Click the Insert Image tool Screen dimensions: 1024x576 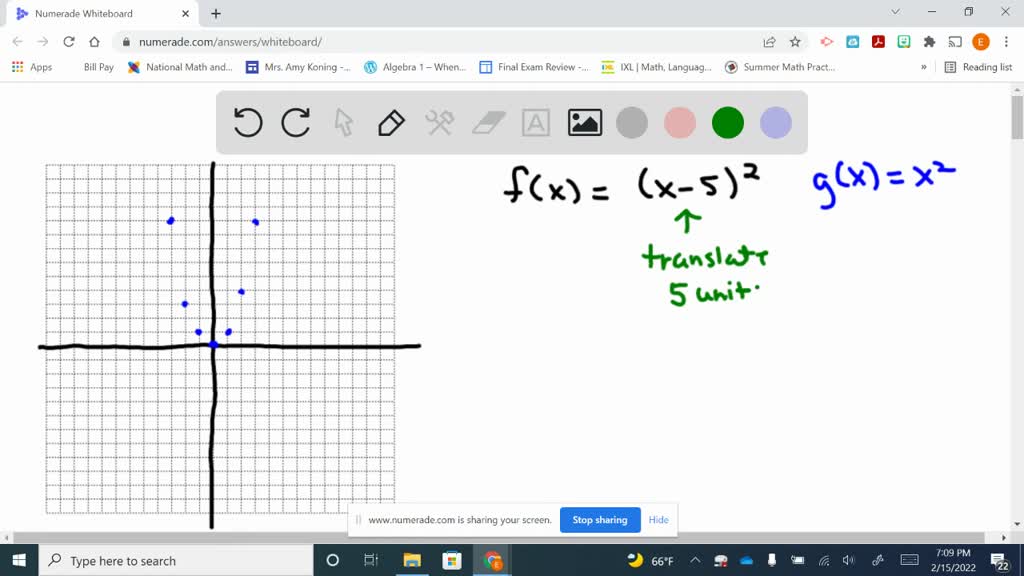[x=584, y=122]
